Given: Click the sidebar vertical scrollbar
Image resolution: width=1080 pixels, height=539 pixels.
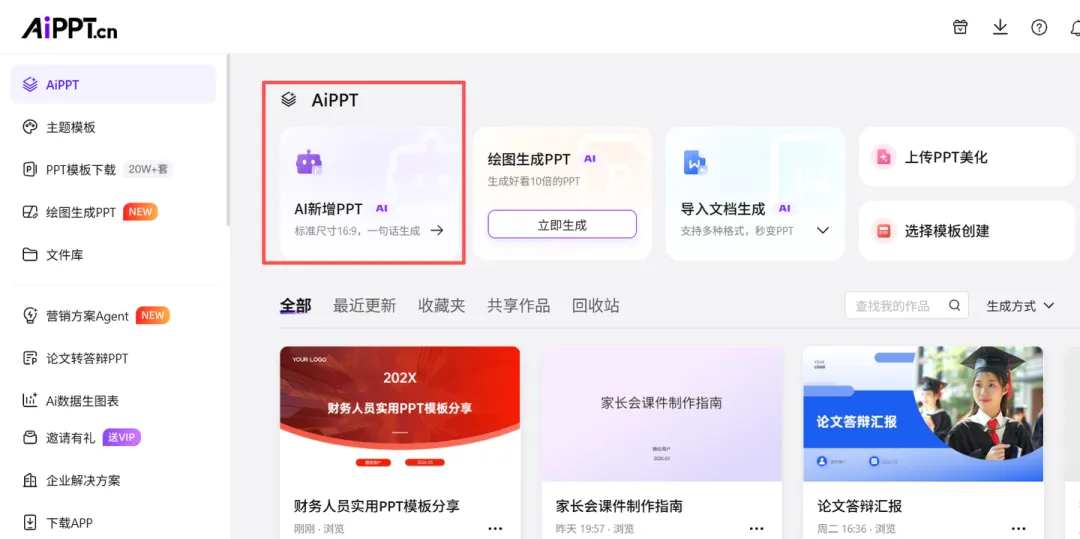Looking at the screenshot, I should 228,140.
